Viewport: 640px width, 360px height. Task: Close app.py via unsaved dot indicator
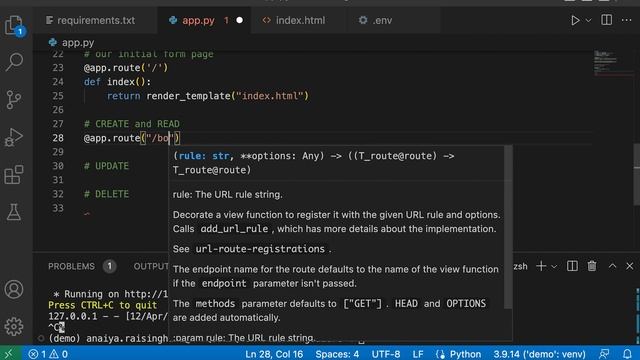tap(240, 20)
